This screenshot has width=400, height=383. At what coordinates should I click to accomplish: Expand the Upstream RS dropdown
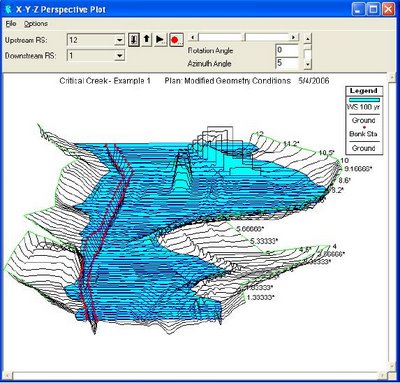click(120, 40)
